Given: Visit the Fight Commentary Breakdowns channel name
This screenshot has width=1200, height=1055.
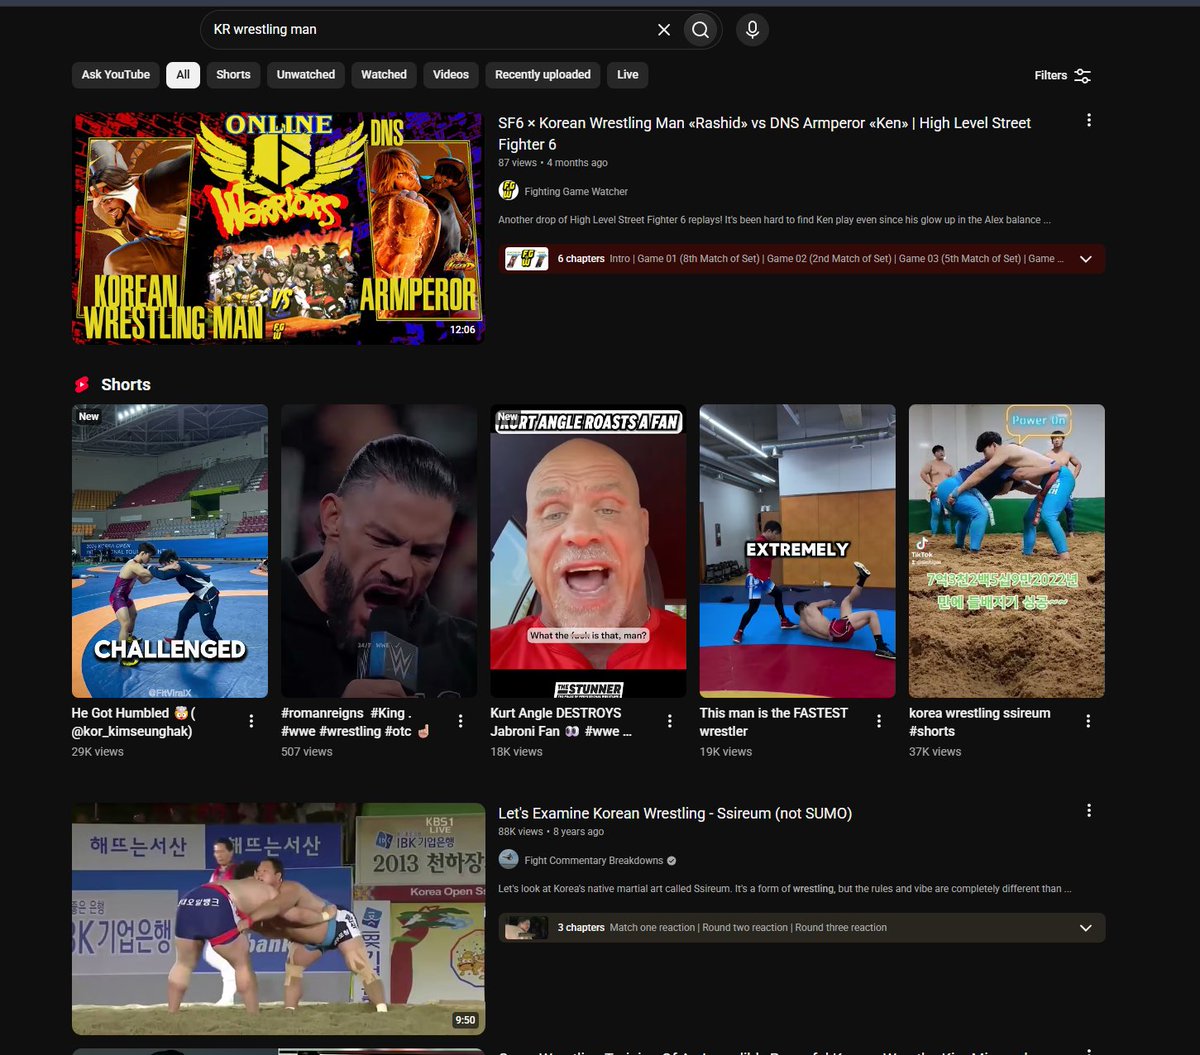Looking at the screenshot, I should tap(593, 860).
